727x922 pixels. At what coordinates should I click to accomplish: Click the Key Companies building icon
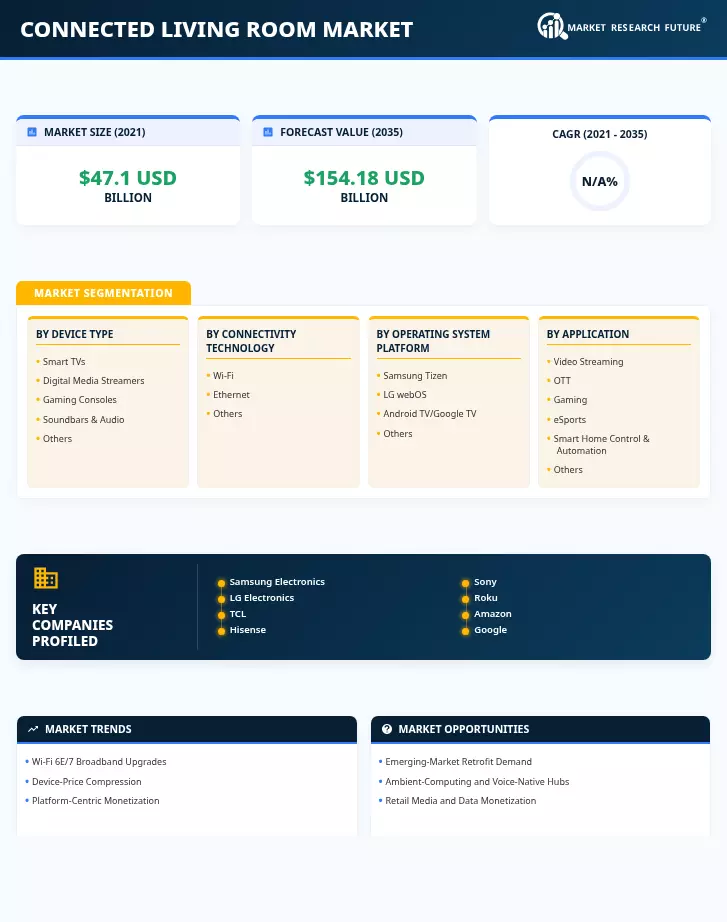(45, 578)
